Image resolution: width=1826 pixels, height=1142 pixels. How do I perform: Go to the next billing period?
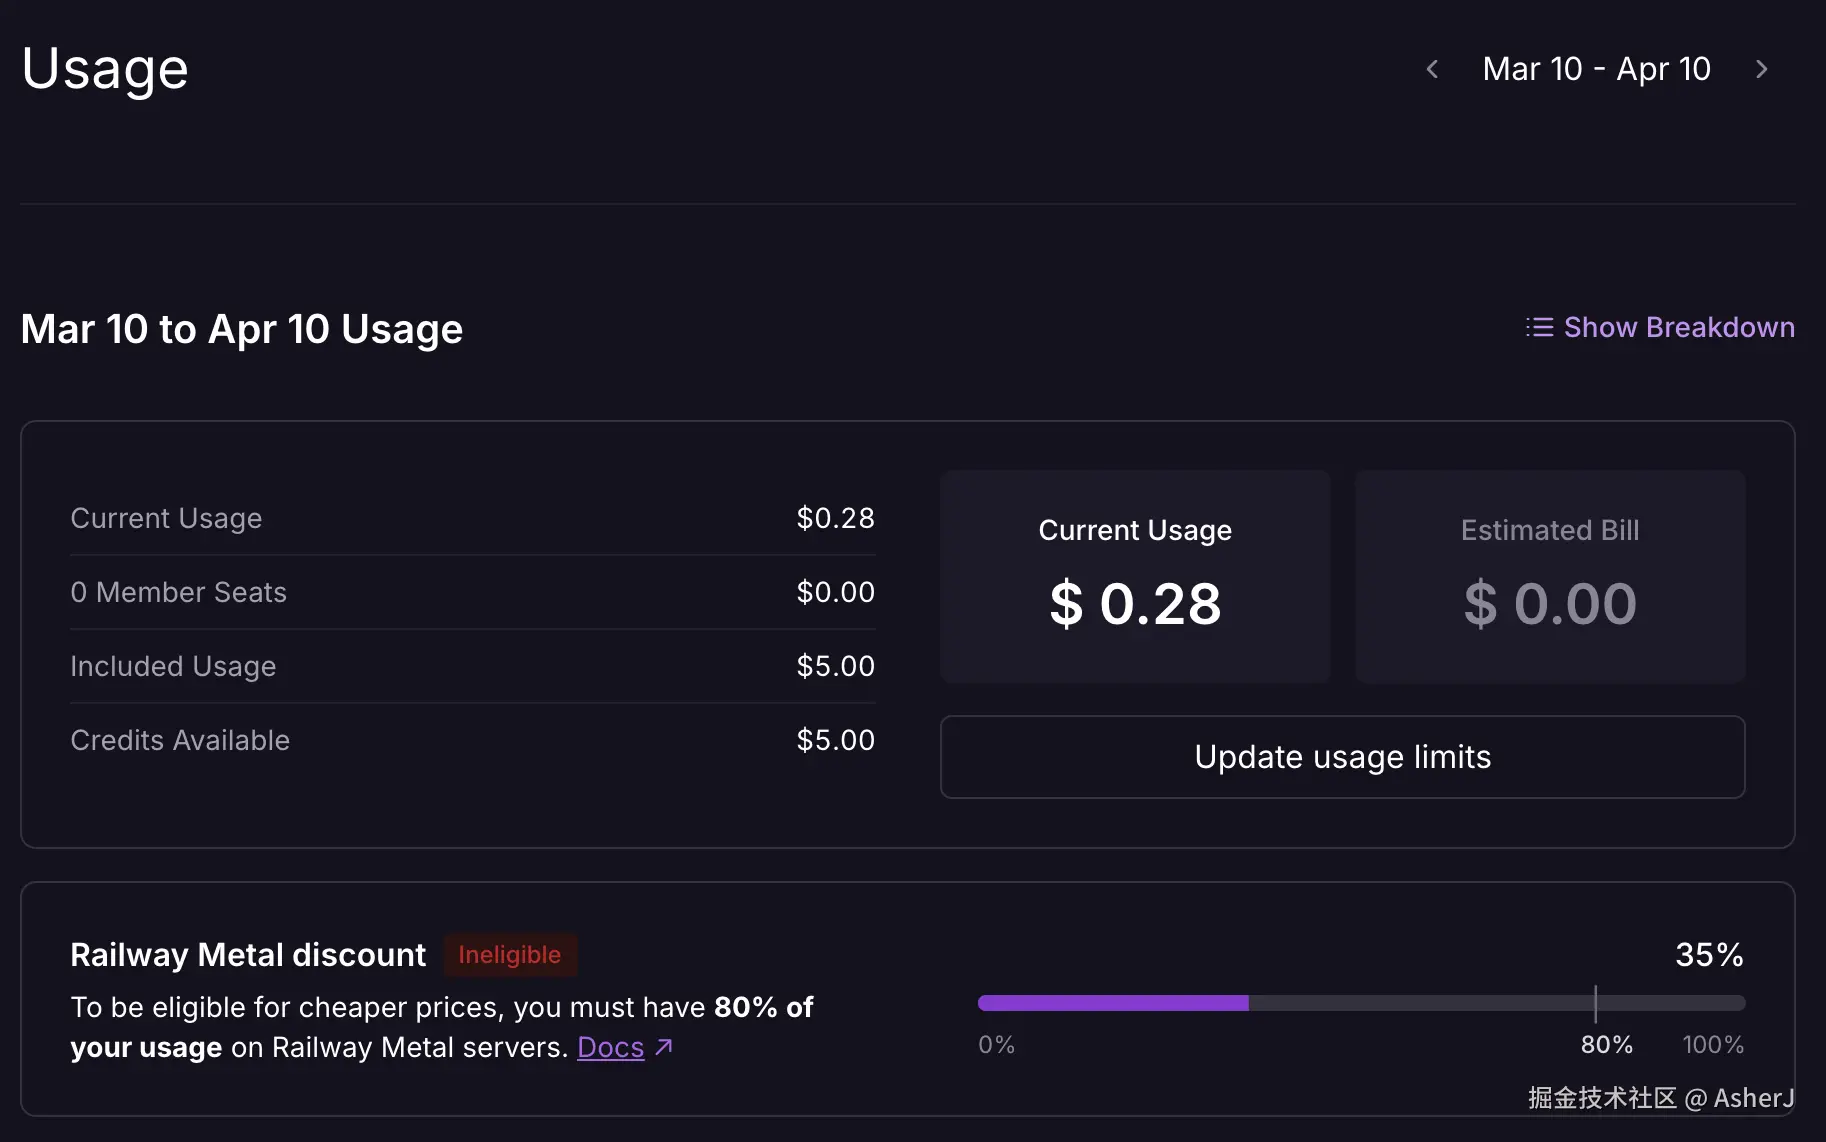tap(1762, 69)
